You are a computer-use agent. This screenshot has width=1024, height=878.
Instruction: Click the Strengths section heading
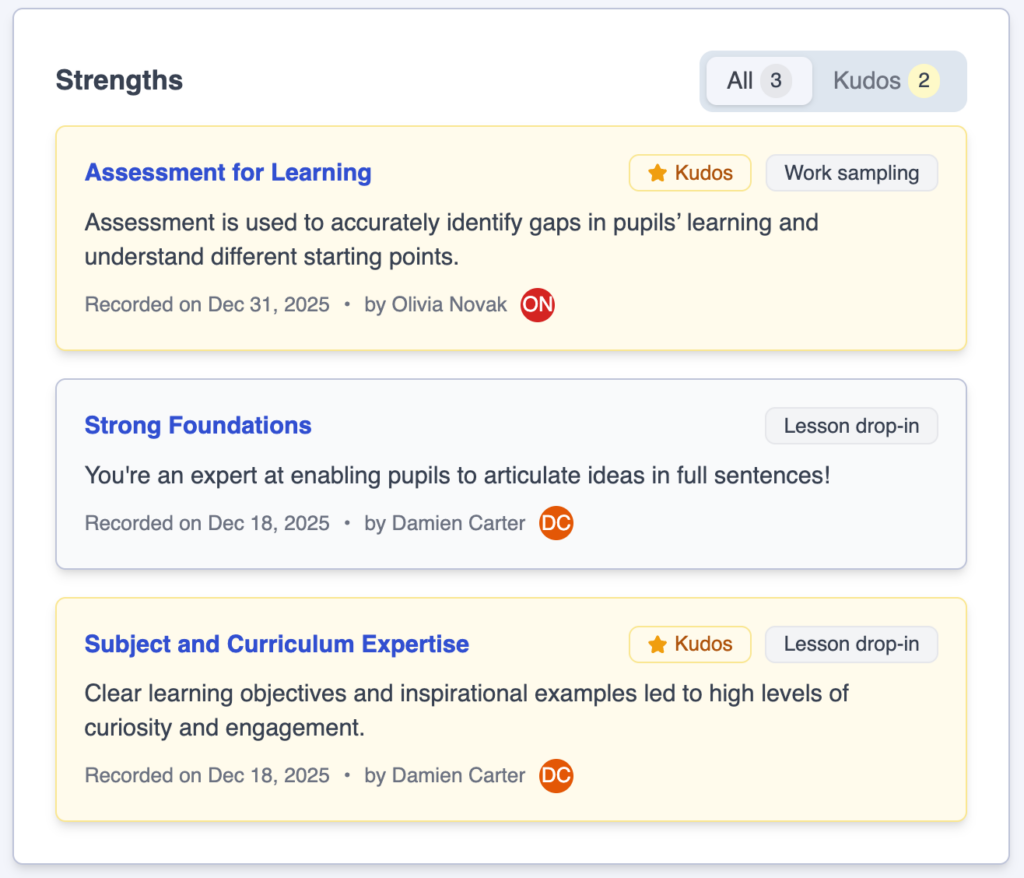click(x=119, y=81)
